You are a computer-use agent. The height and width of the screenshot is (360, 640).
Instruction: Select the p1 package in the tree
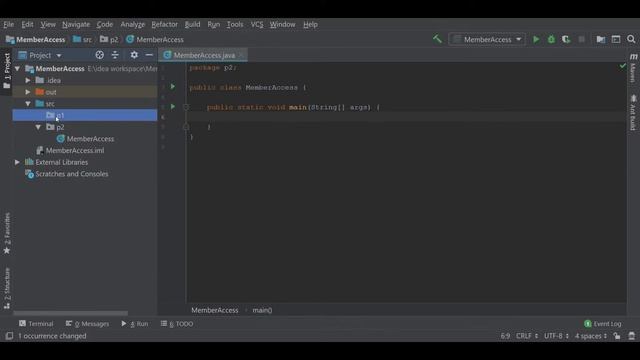(x=84, y=115)
